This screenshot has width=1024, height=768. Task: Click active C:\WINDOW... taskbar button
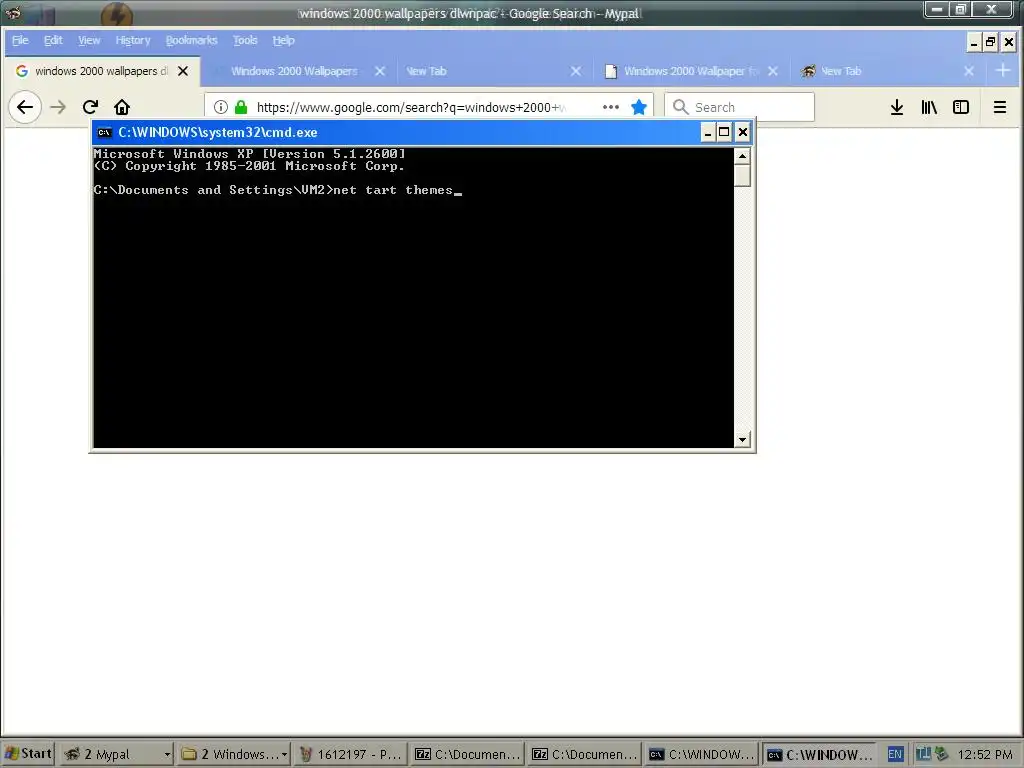click(818, 754)
